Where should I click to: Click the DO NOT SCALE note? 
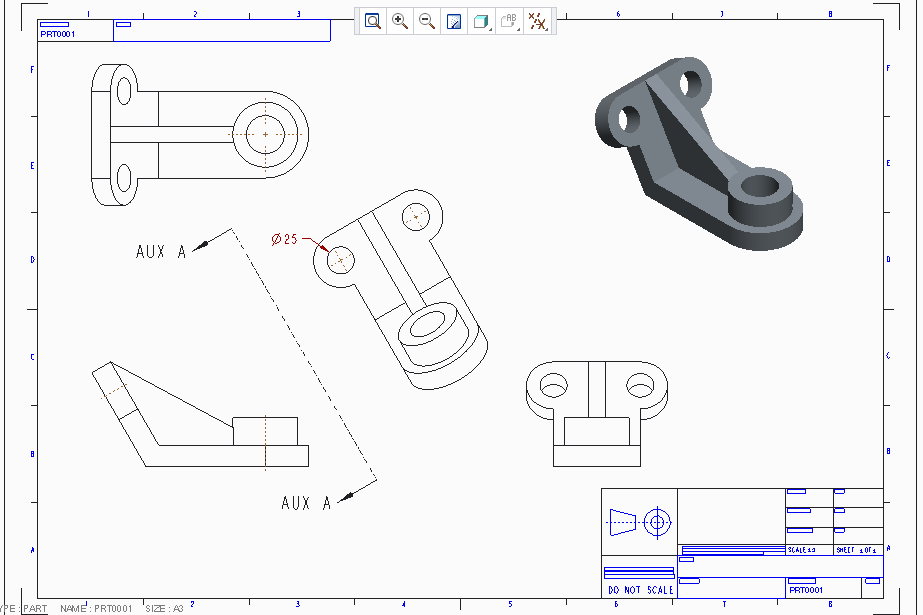tap(640, 590)
